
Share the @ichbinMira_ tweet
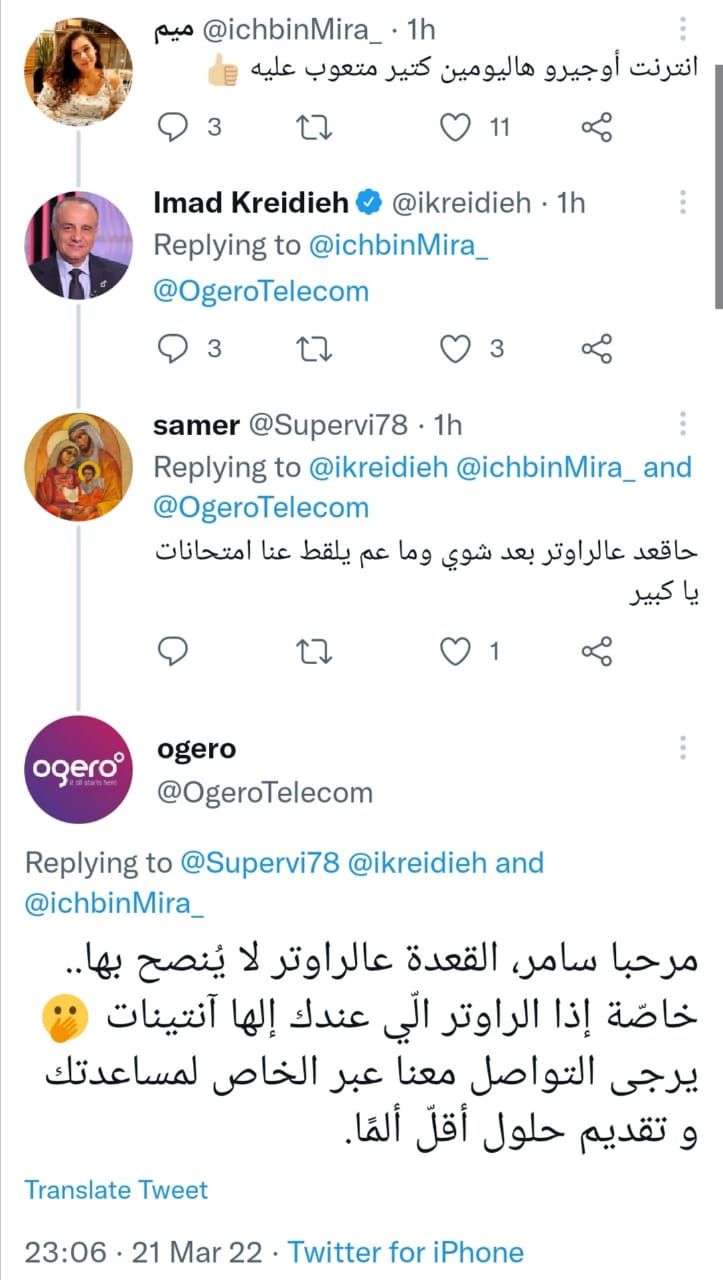pos(596,127)
